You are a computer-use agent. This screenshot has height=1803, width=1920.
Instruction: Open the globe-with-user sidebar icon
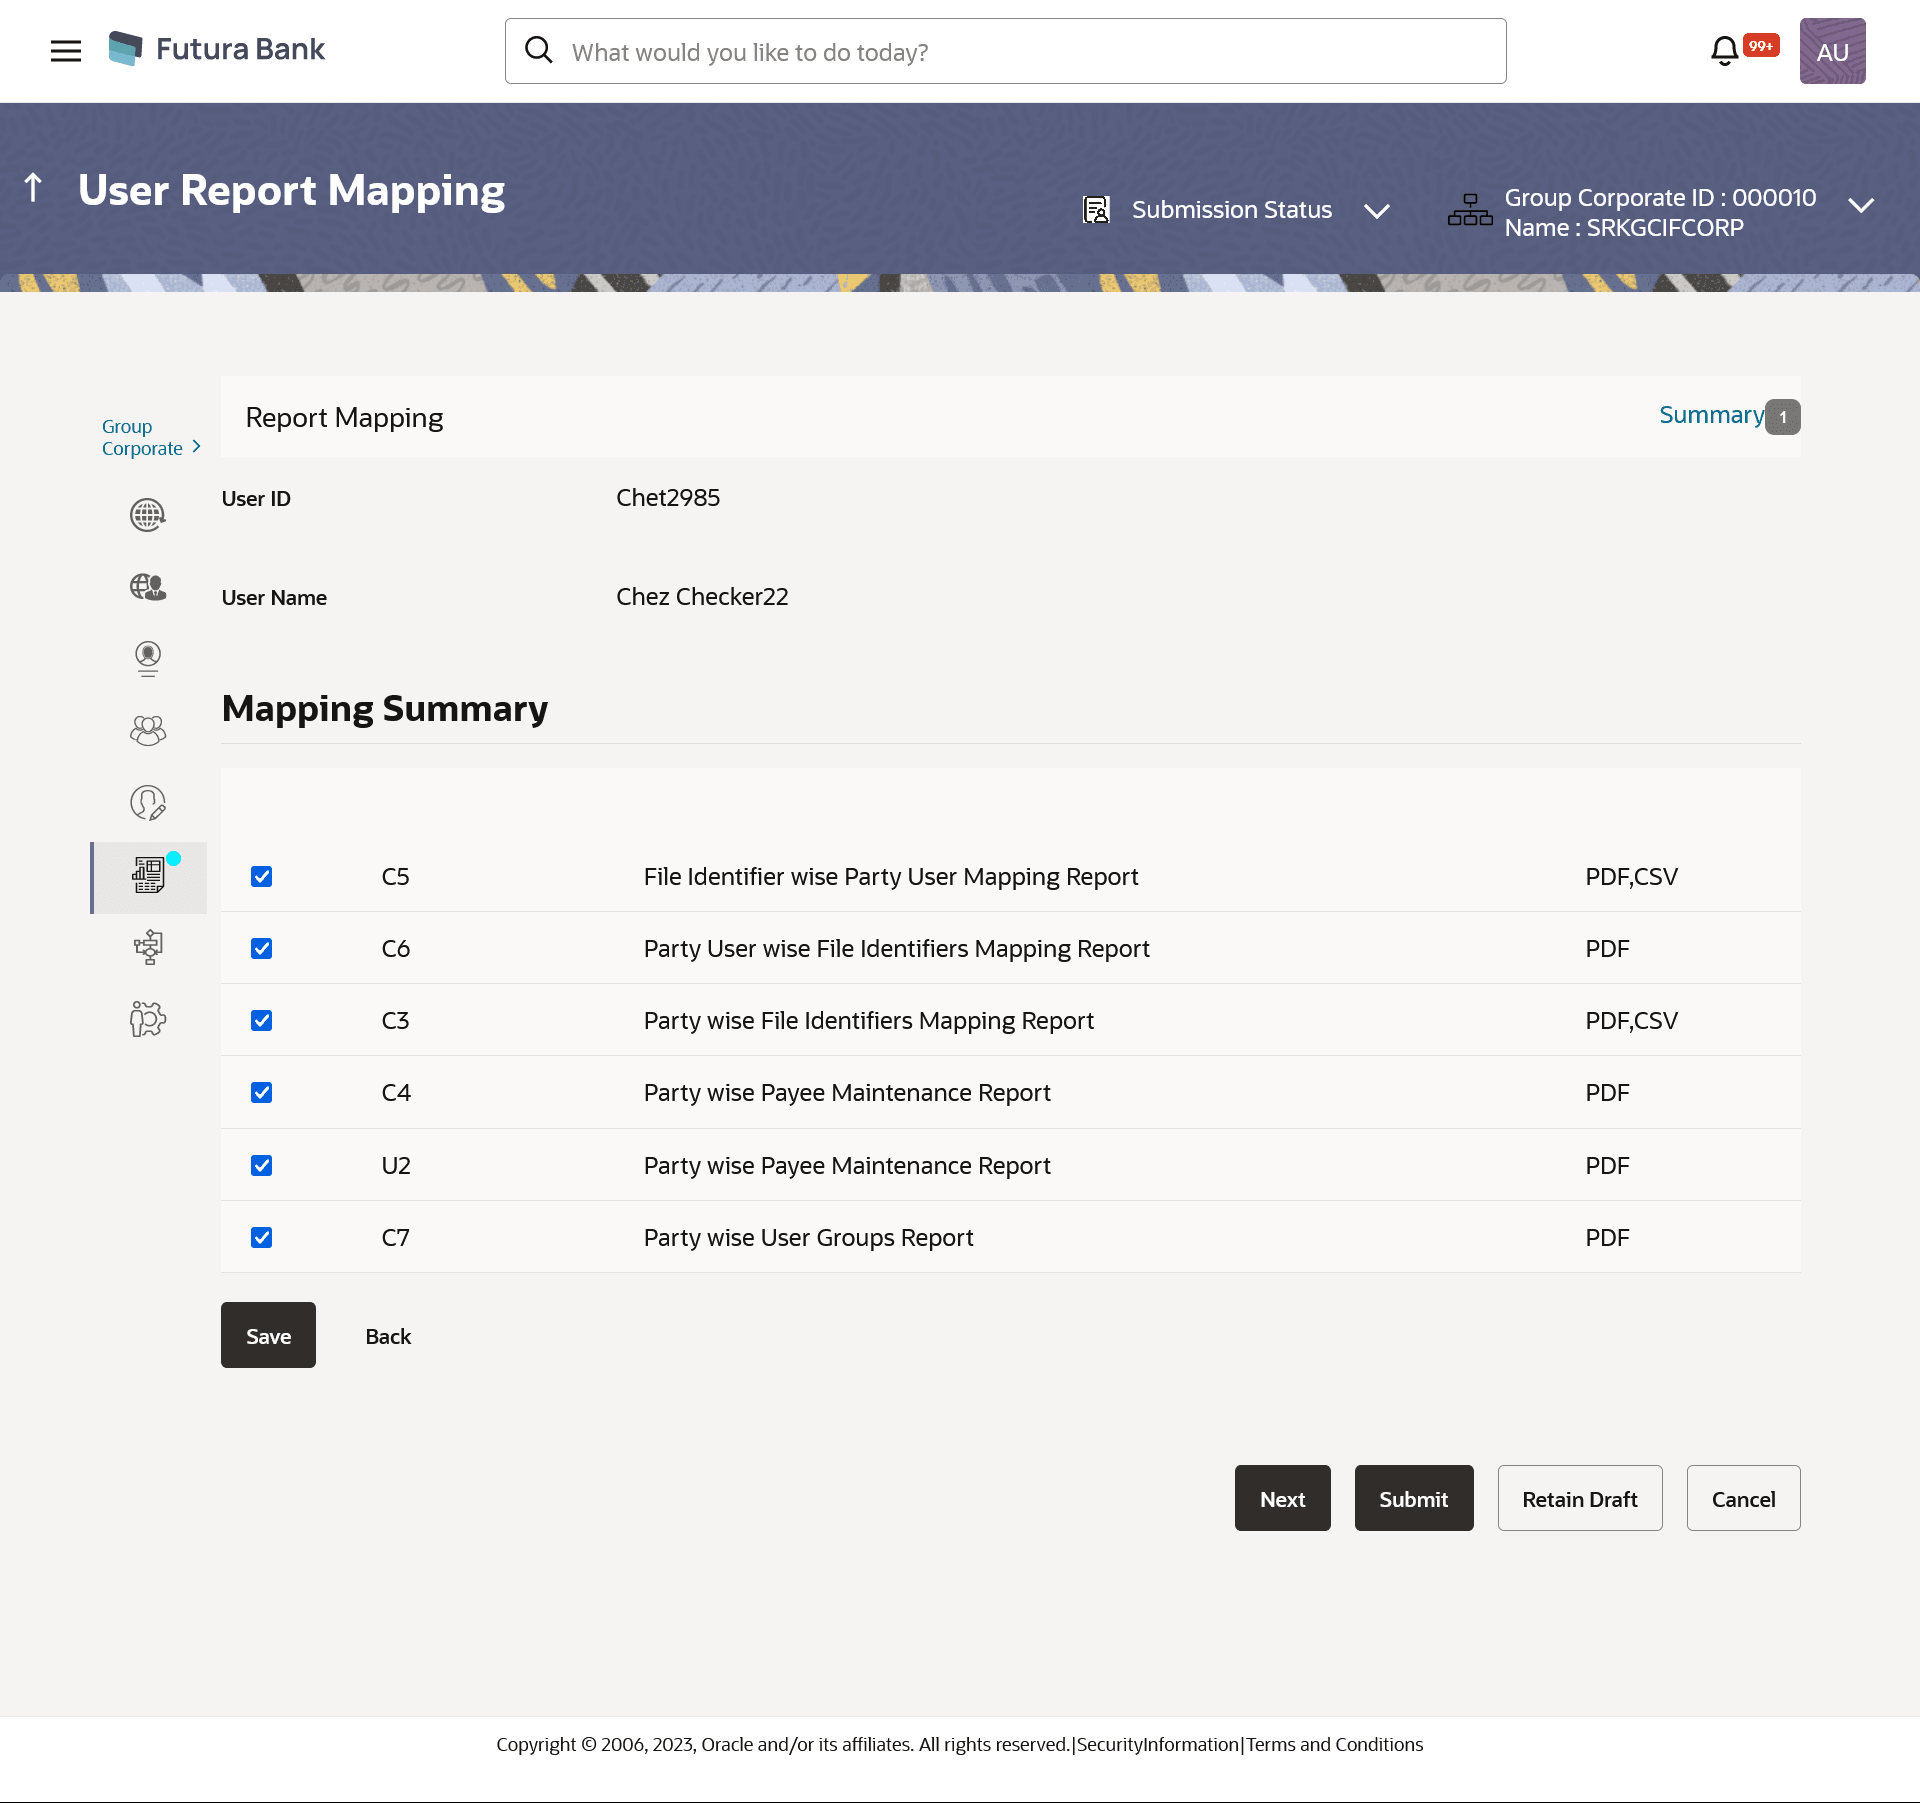(148, 587)
